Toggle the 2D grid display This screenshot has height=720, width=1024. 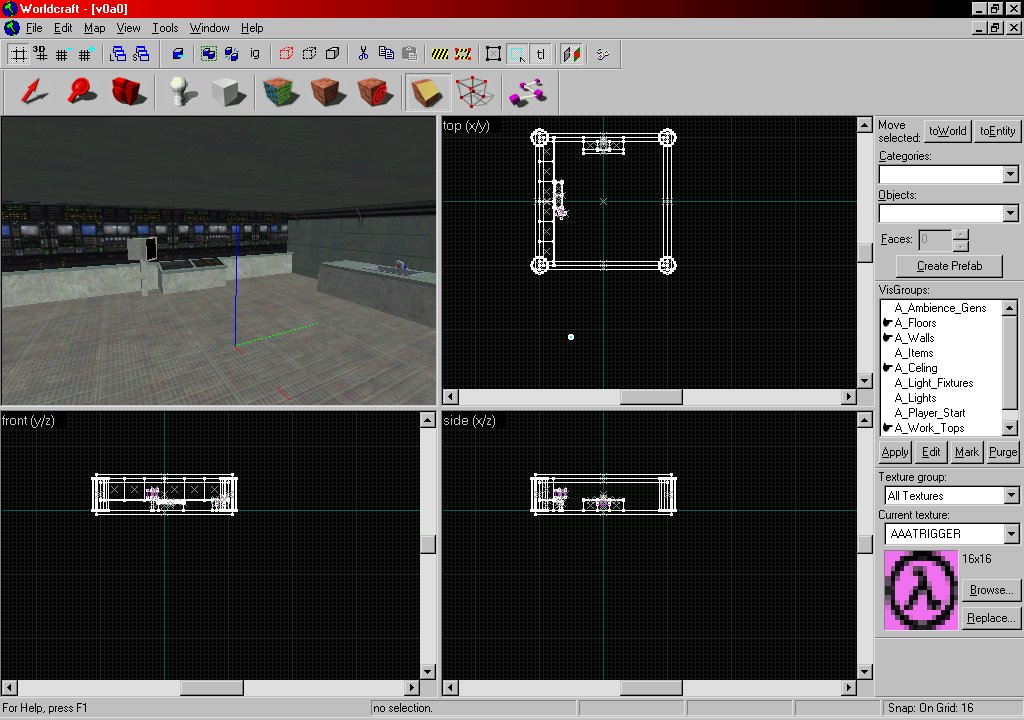point(19,54)
